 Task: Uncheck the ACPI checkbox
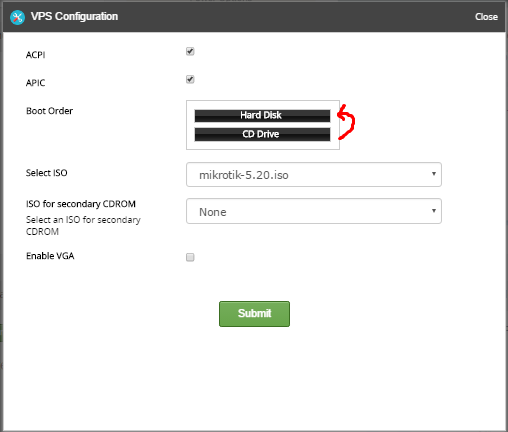(190, 52)
